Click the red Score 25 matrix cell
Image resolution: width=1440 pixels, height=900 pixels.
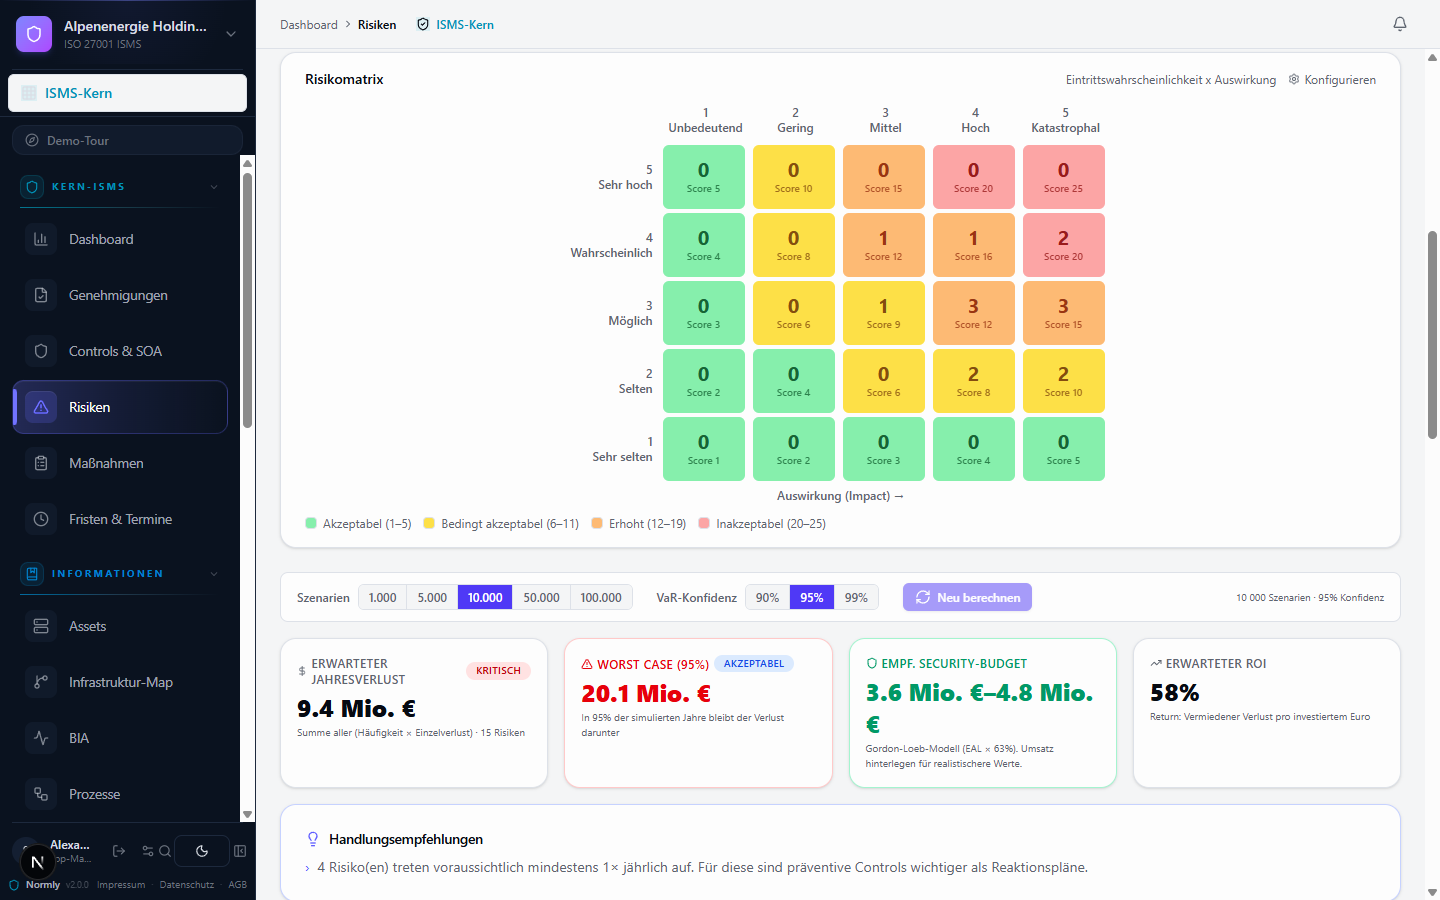(1064, 177)
